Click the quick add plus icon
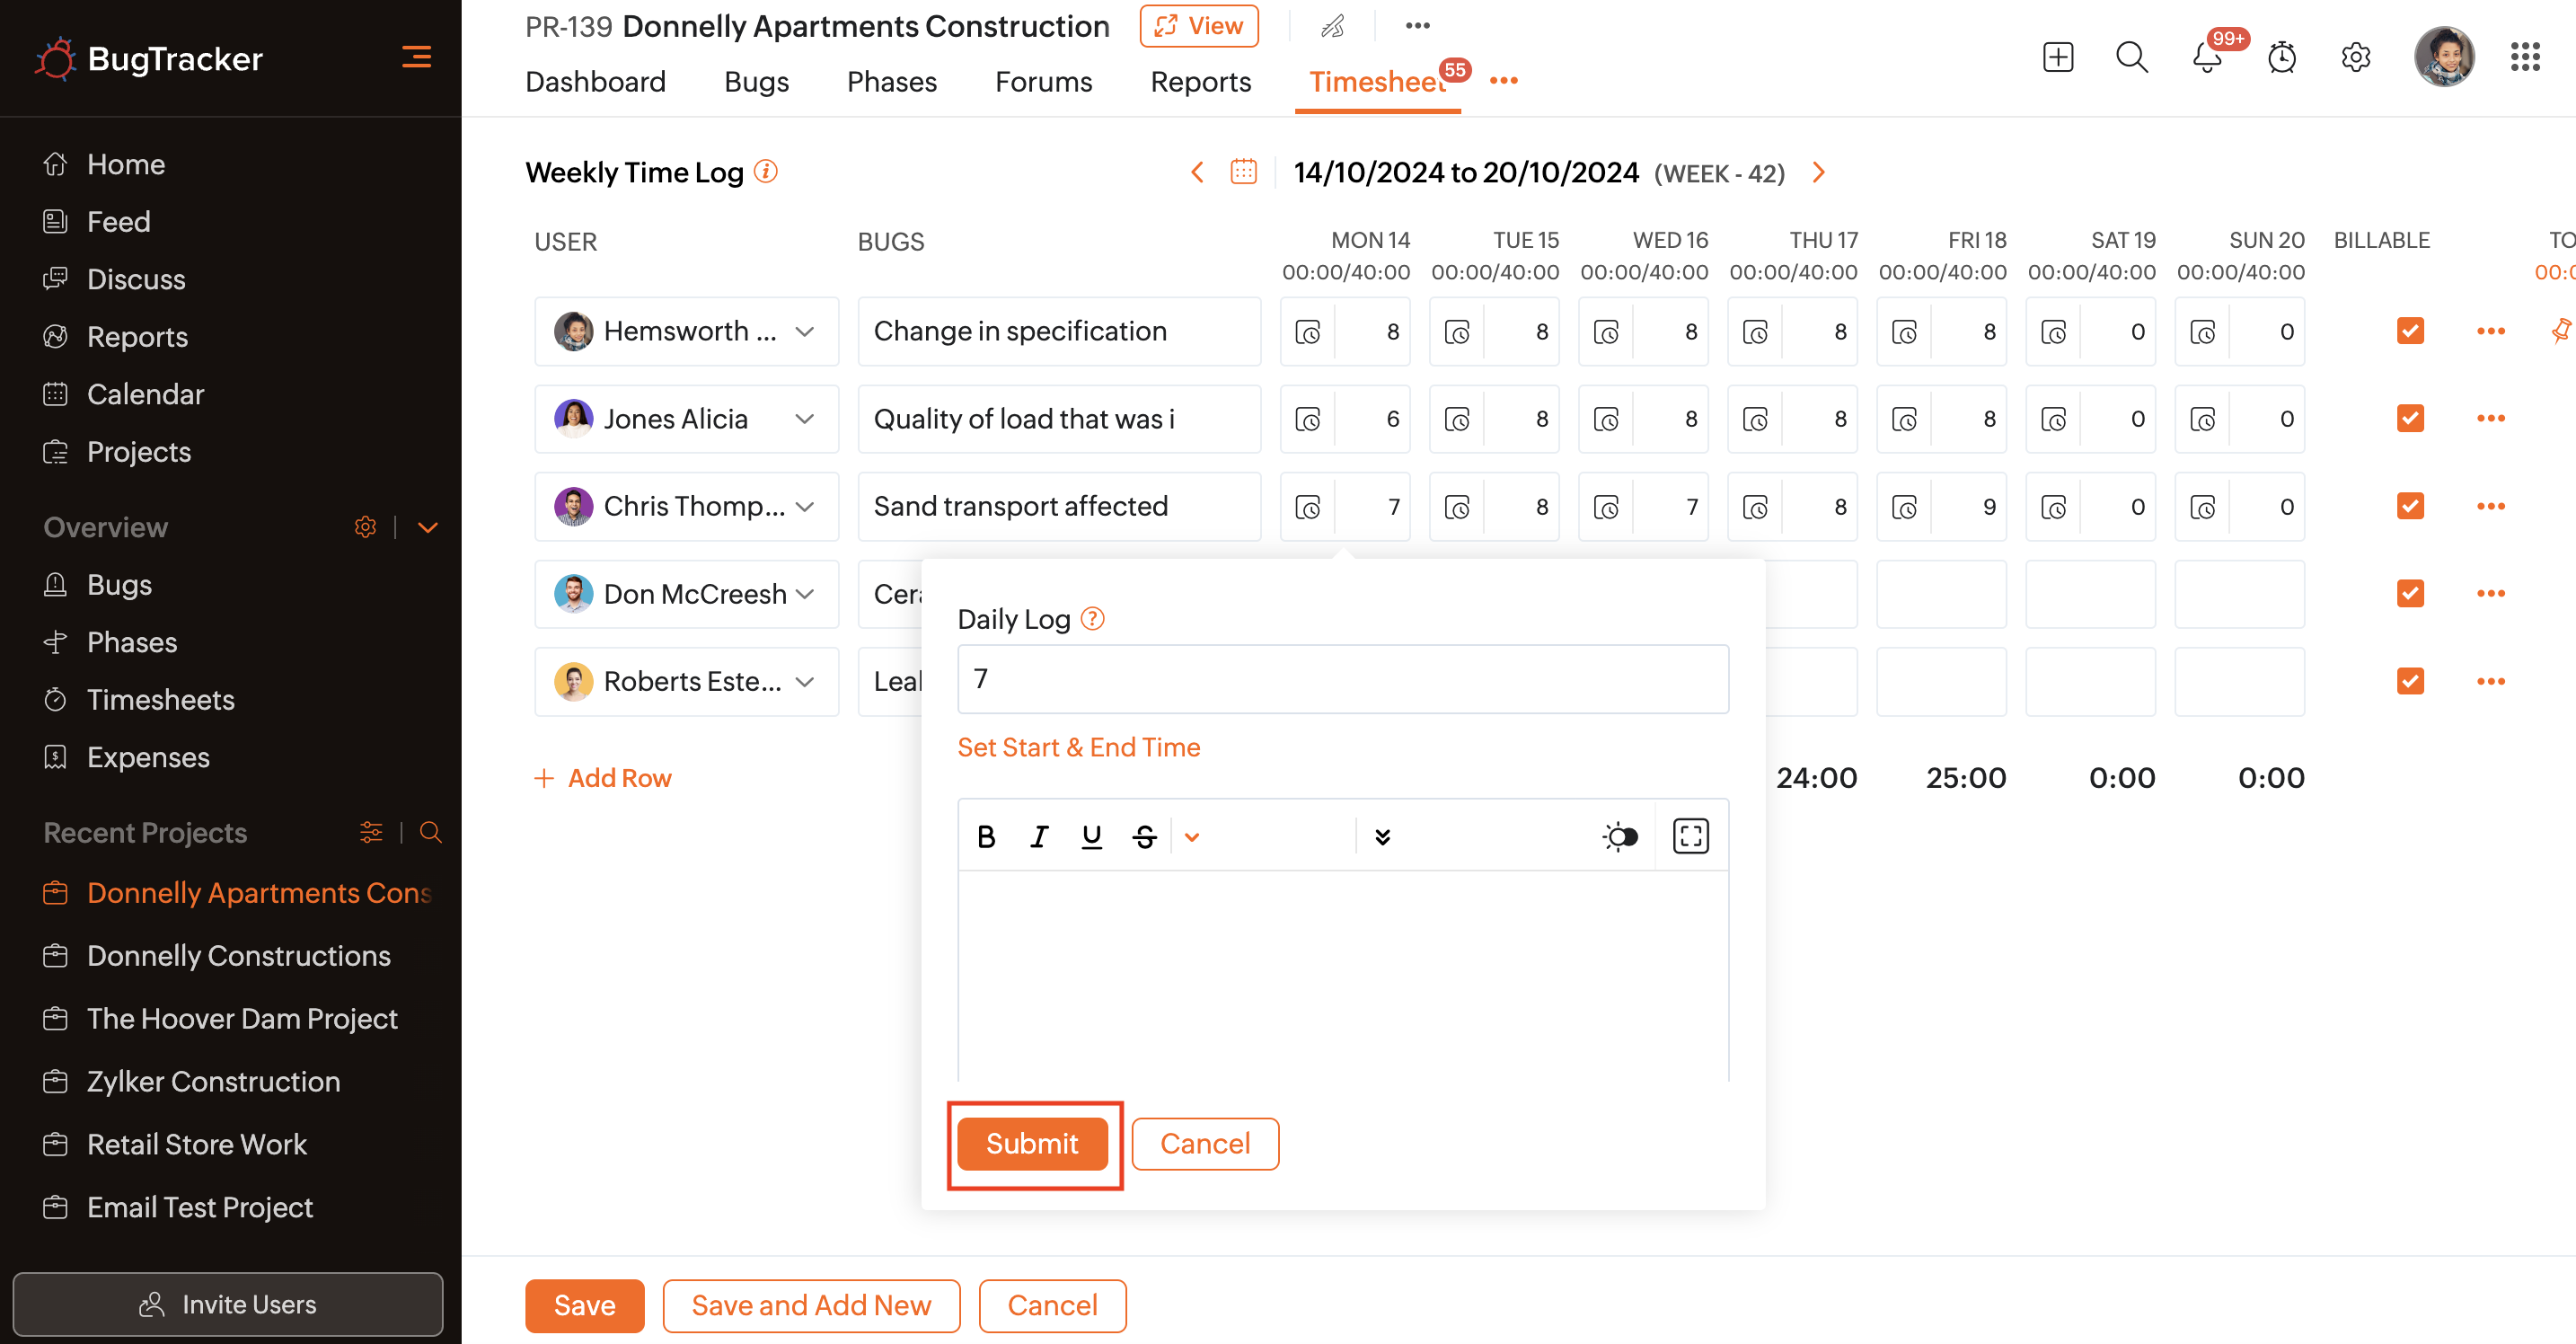The height and width of the screenshot is (1344, 2576). click(x=2057, y=57)
